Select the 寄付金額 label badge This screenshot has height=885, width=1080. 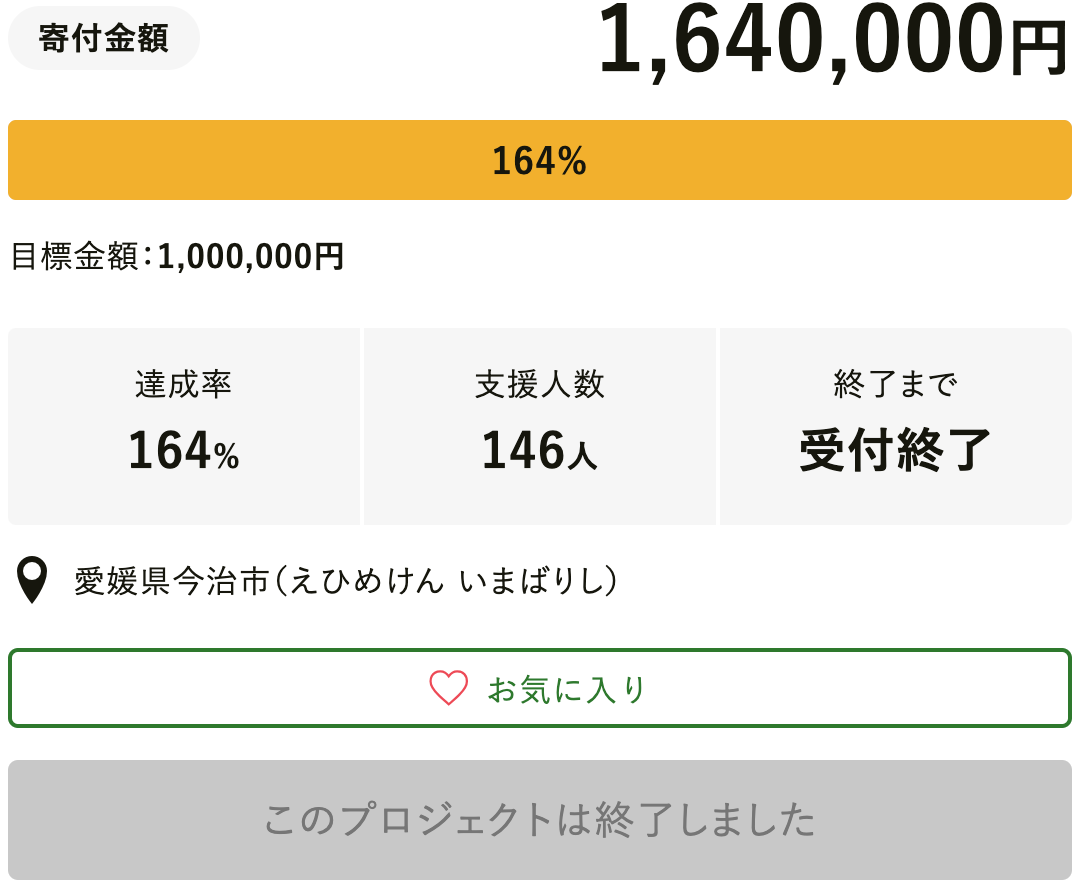click(104, 38)
